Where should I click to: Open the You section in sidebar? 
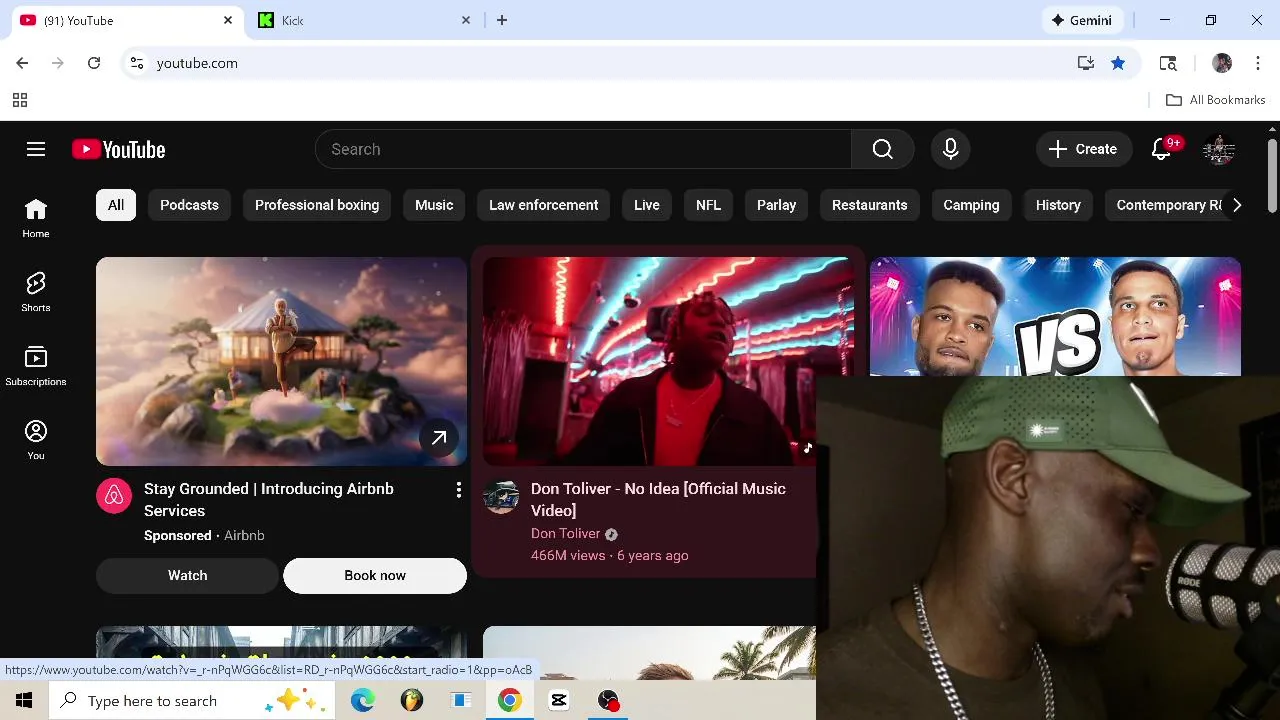pyautogui.click(x=36, y=440)
